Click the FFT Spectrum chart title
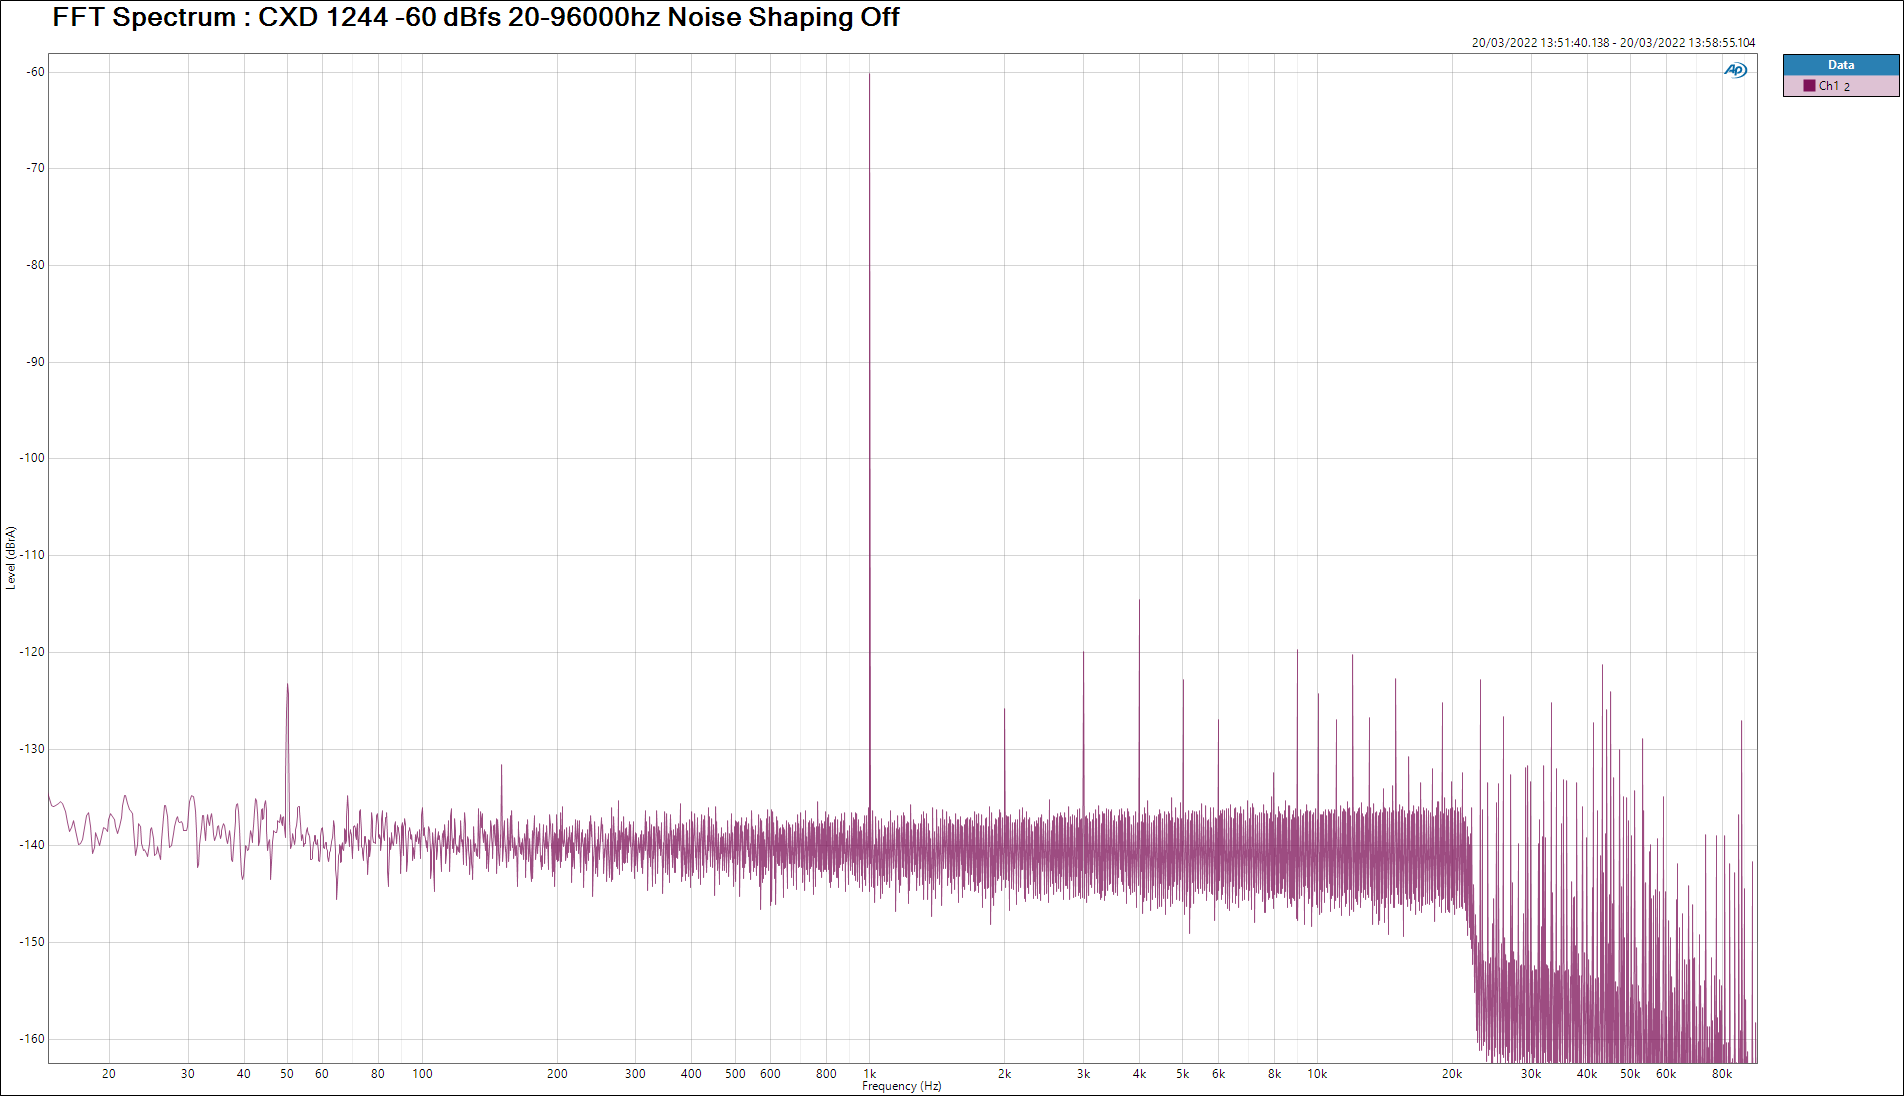Viewport: 1904px width, 1096px height. coord(475,18)
